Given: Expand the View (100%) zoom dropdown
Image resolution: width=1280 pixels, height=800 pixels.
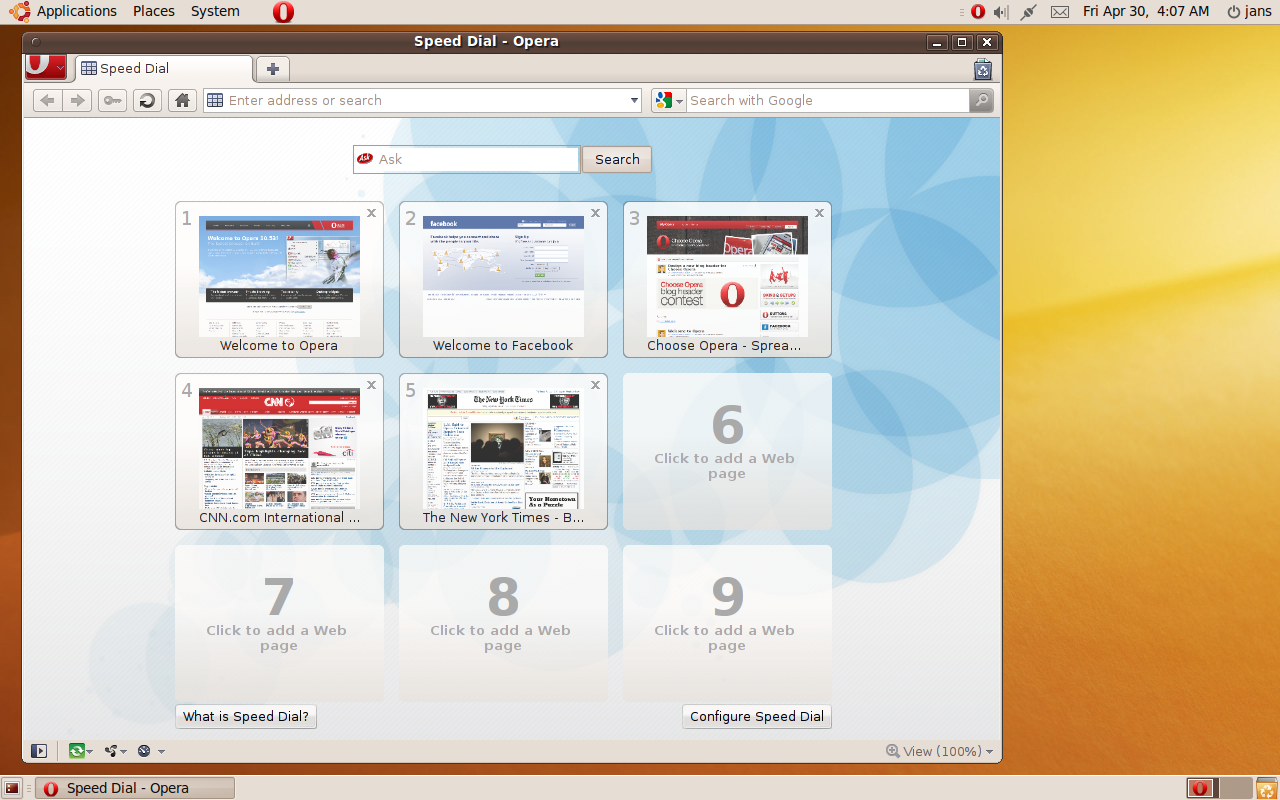Looking at the screenshot, I should pos(940,751).
